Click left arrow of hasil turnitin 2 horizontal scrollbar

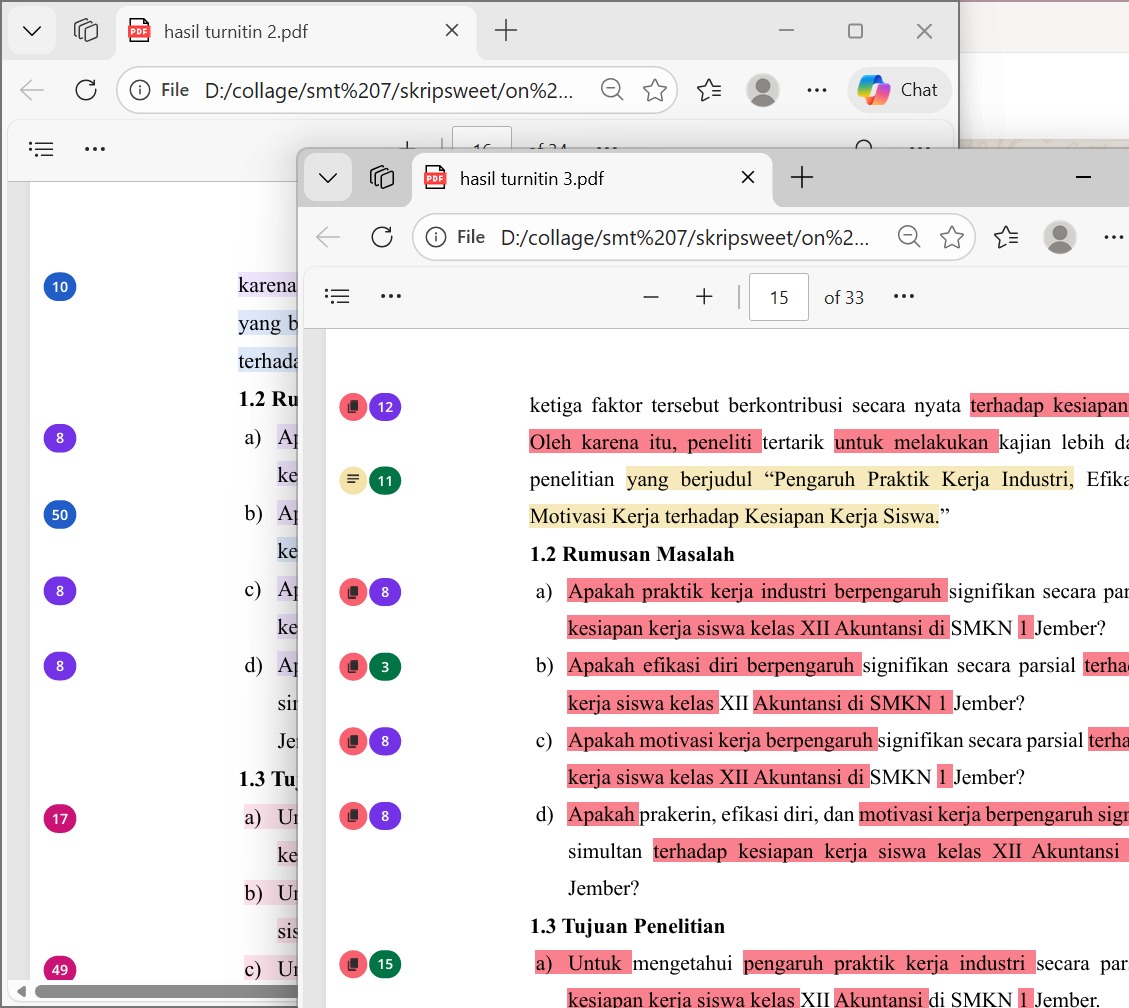(22, 991)
